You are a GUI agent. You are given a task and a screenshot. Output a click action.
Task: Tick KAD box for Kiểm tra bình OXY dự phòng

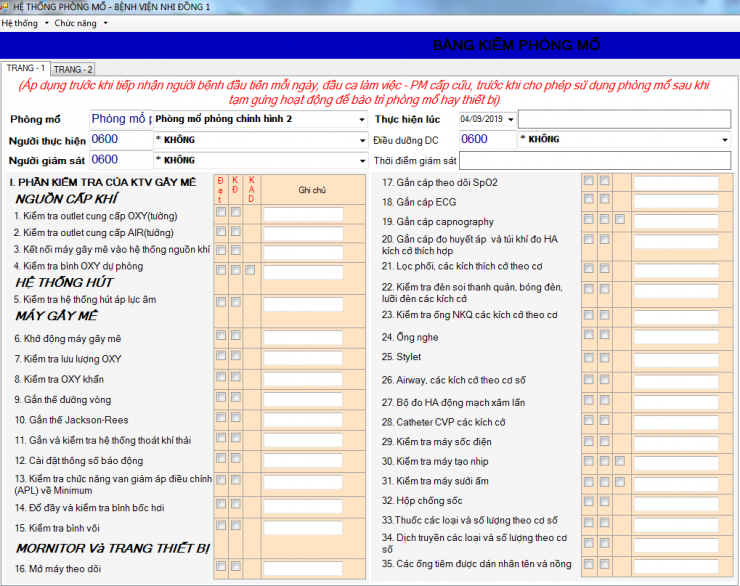coord(251,270)
